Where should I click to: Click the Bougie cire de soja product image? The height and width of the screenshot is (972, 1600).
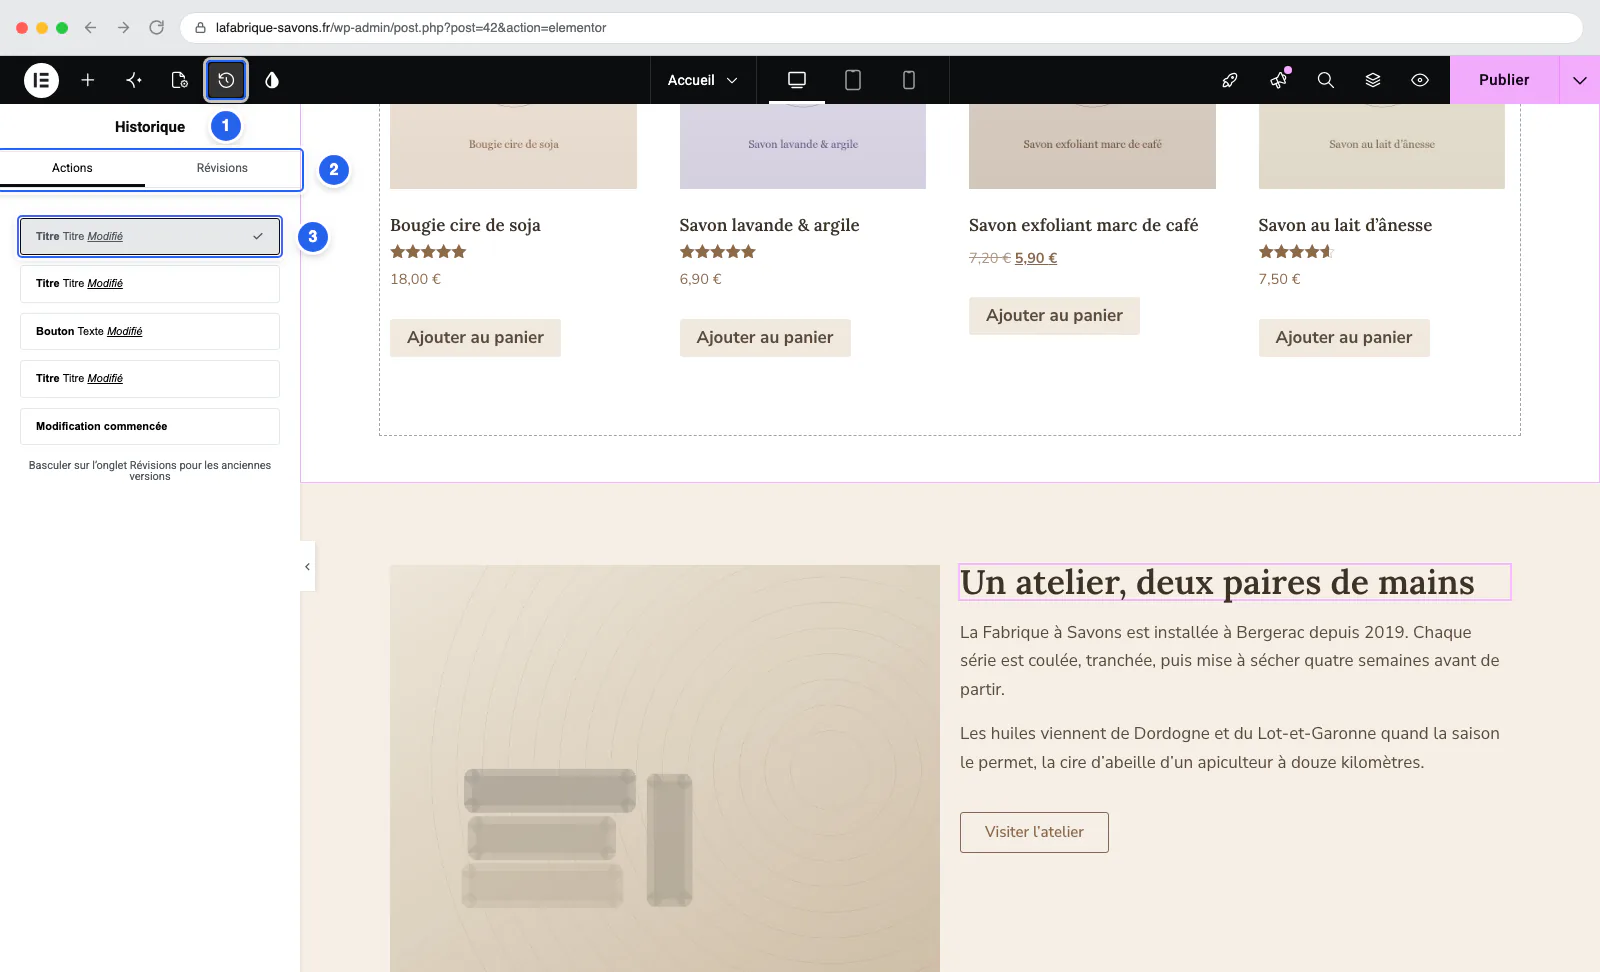(513, 146)
